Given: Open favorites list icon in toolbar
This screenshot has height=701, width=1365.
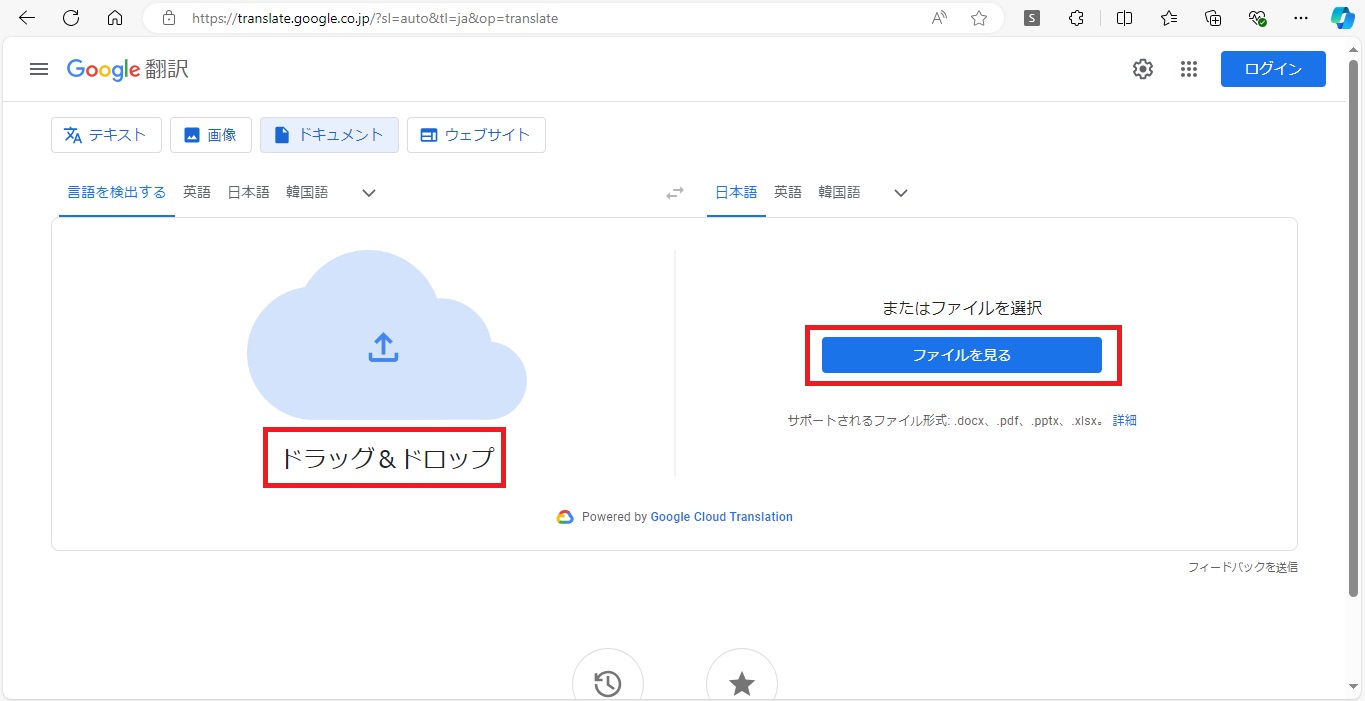Looking at the screenshot, I should coord(1169,18).
